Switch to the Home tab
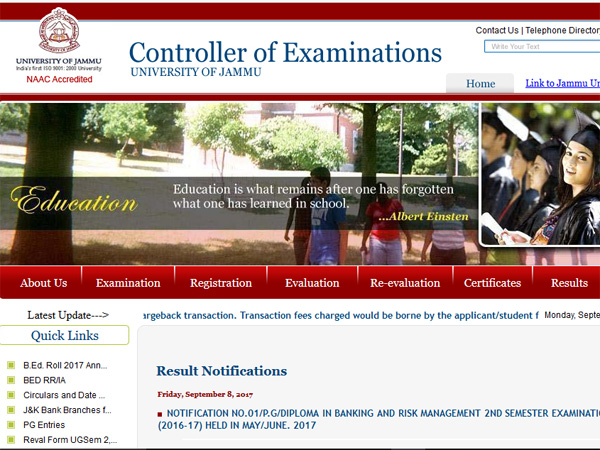This screenshot has height=450, width=600. (480, 84)
